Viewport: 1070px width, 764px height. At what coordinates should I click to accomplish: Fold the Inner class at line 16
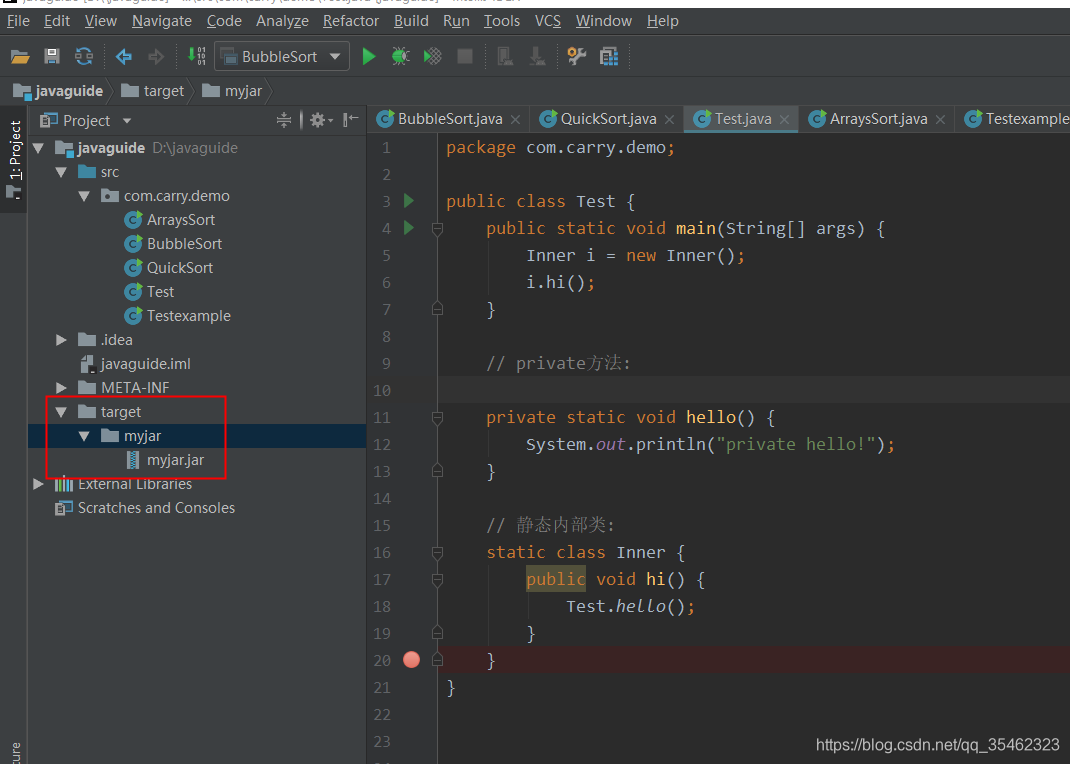click(x=437, y=553)
